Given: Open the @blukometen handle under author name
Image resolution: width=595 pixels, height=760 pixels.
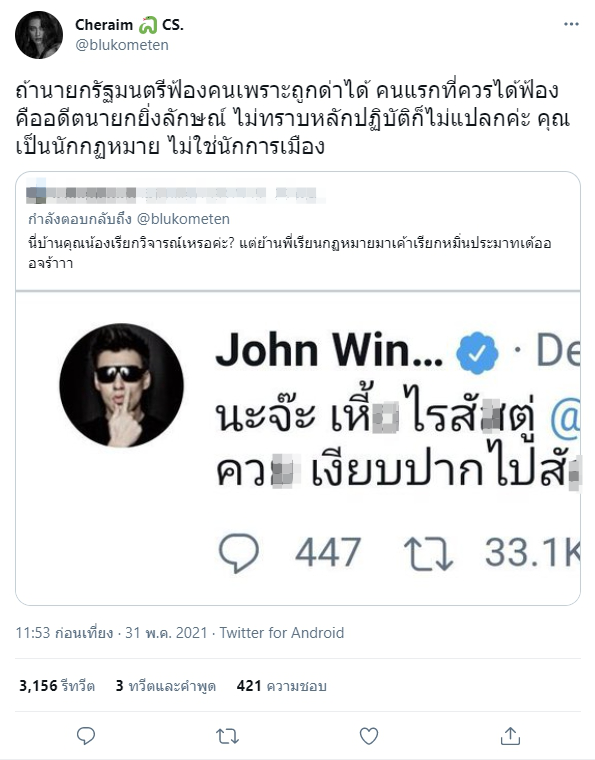Looking at the screenshot, I should tap(122, 45).
